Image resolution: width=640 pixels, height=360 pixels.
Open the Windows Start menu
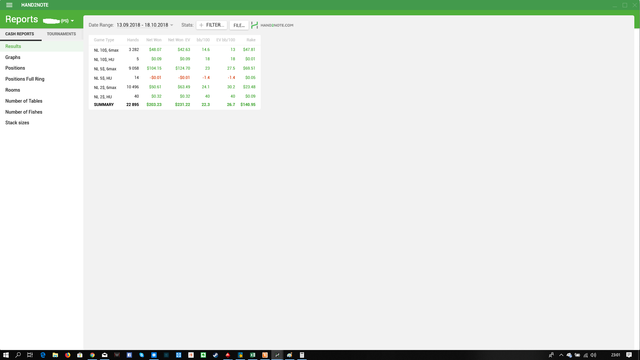tap(6, 355)
